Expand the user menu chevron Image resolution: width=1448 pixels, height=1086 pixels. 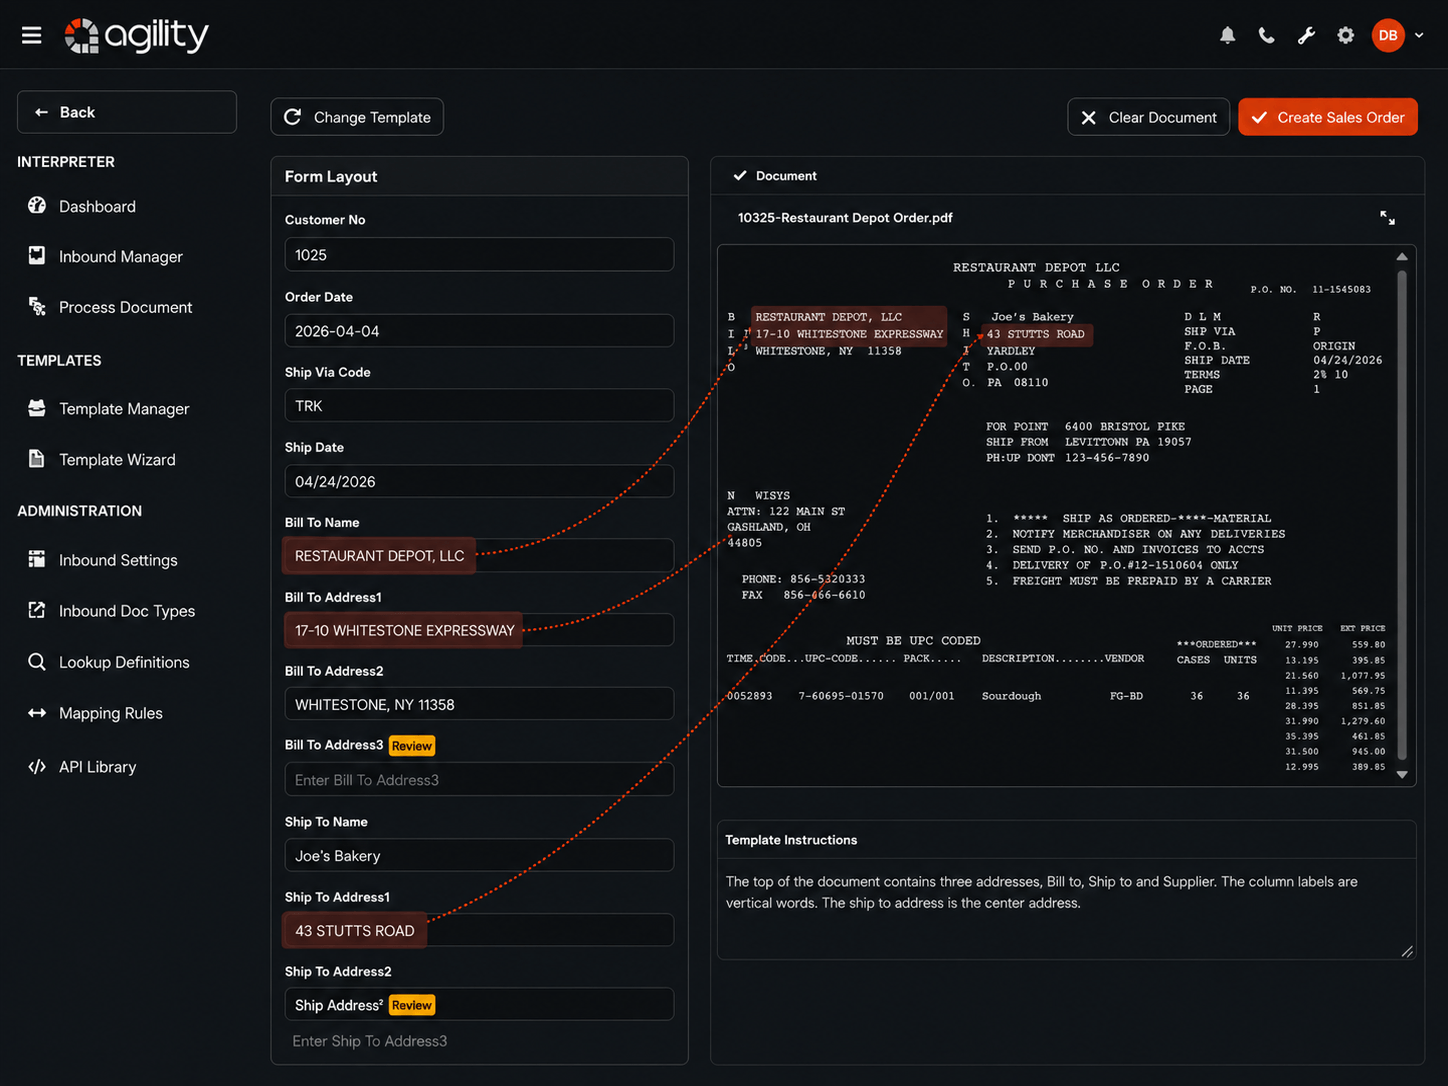tap(1419, 36)
